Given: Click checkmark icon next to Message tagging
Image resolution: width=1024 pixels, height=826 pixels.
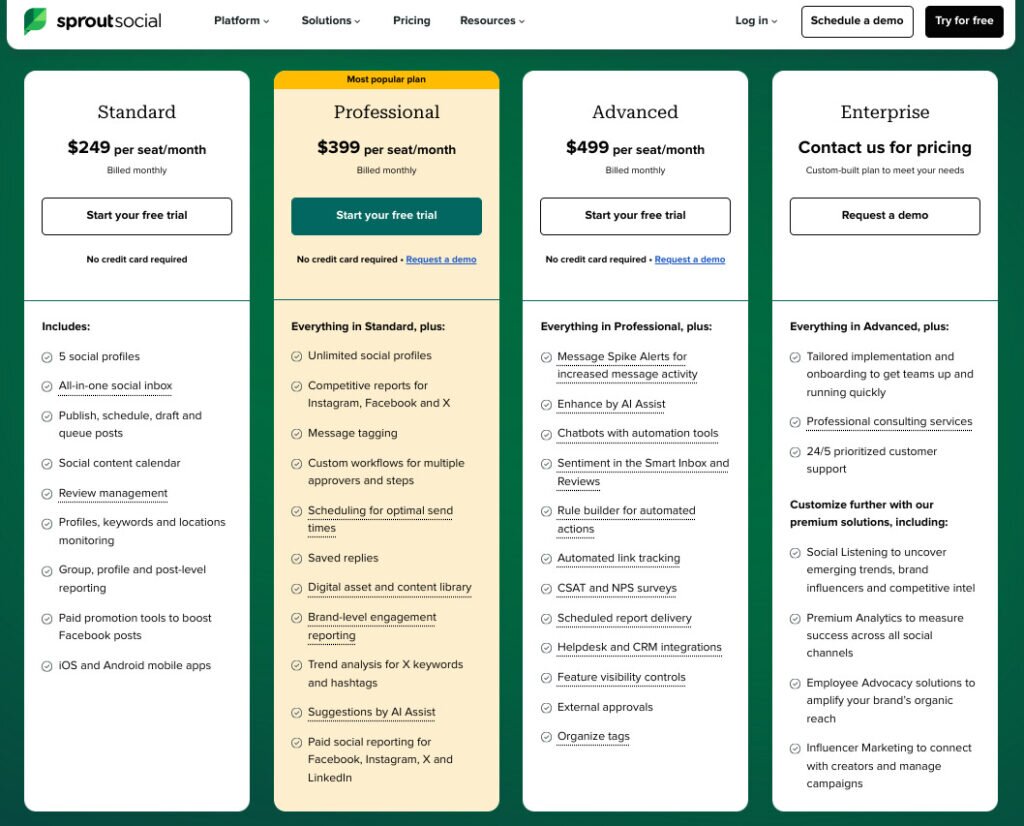Looking at the screenshot, I should pos(297,434).
